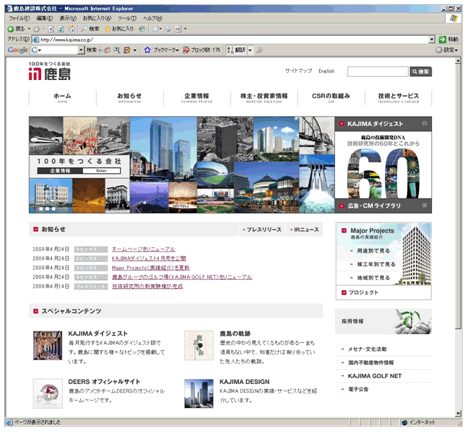468x432 pixels.
Task: Click the Google Toolbar colorful news icon
Action: 127,50
